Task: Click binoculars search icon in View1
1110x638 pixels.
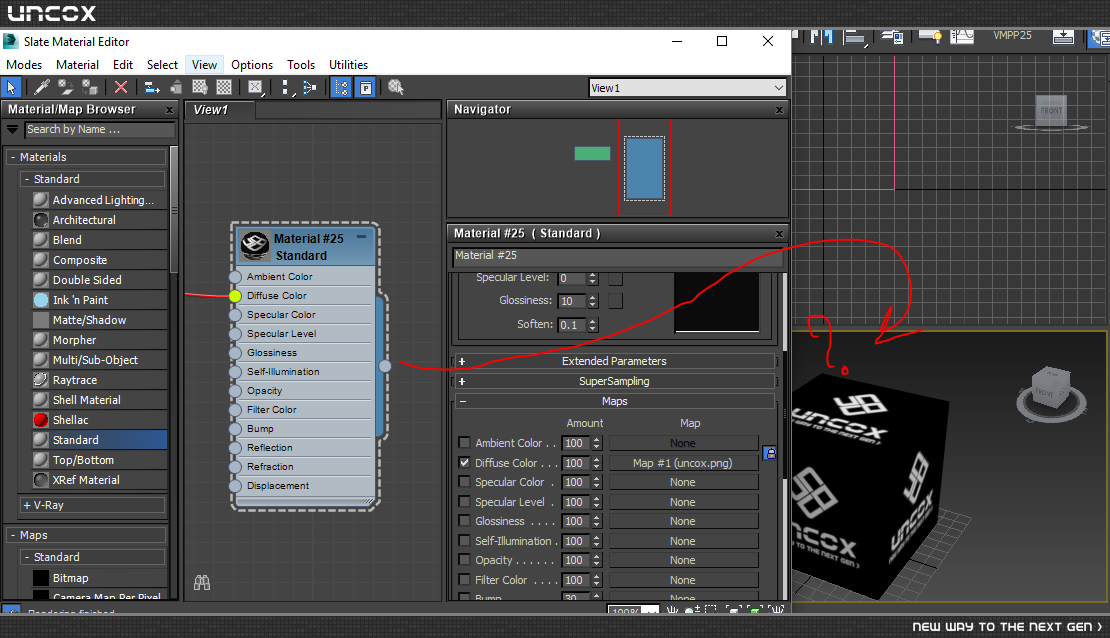Action: point(202,583)
